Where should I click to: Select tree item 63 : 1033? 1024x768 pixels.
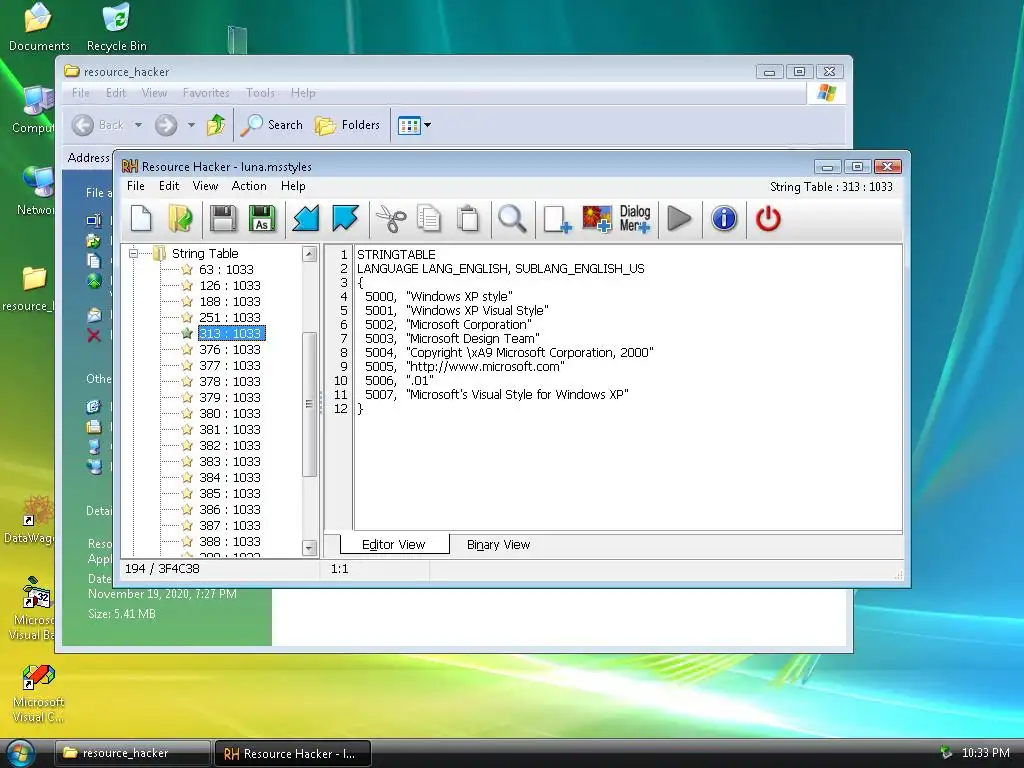point(226,270)
